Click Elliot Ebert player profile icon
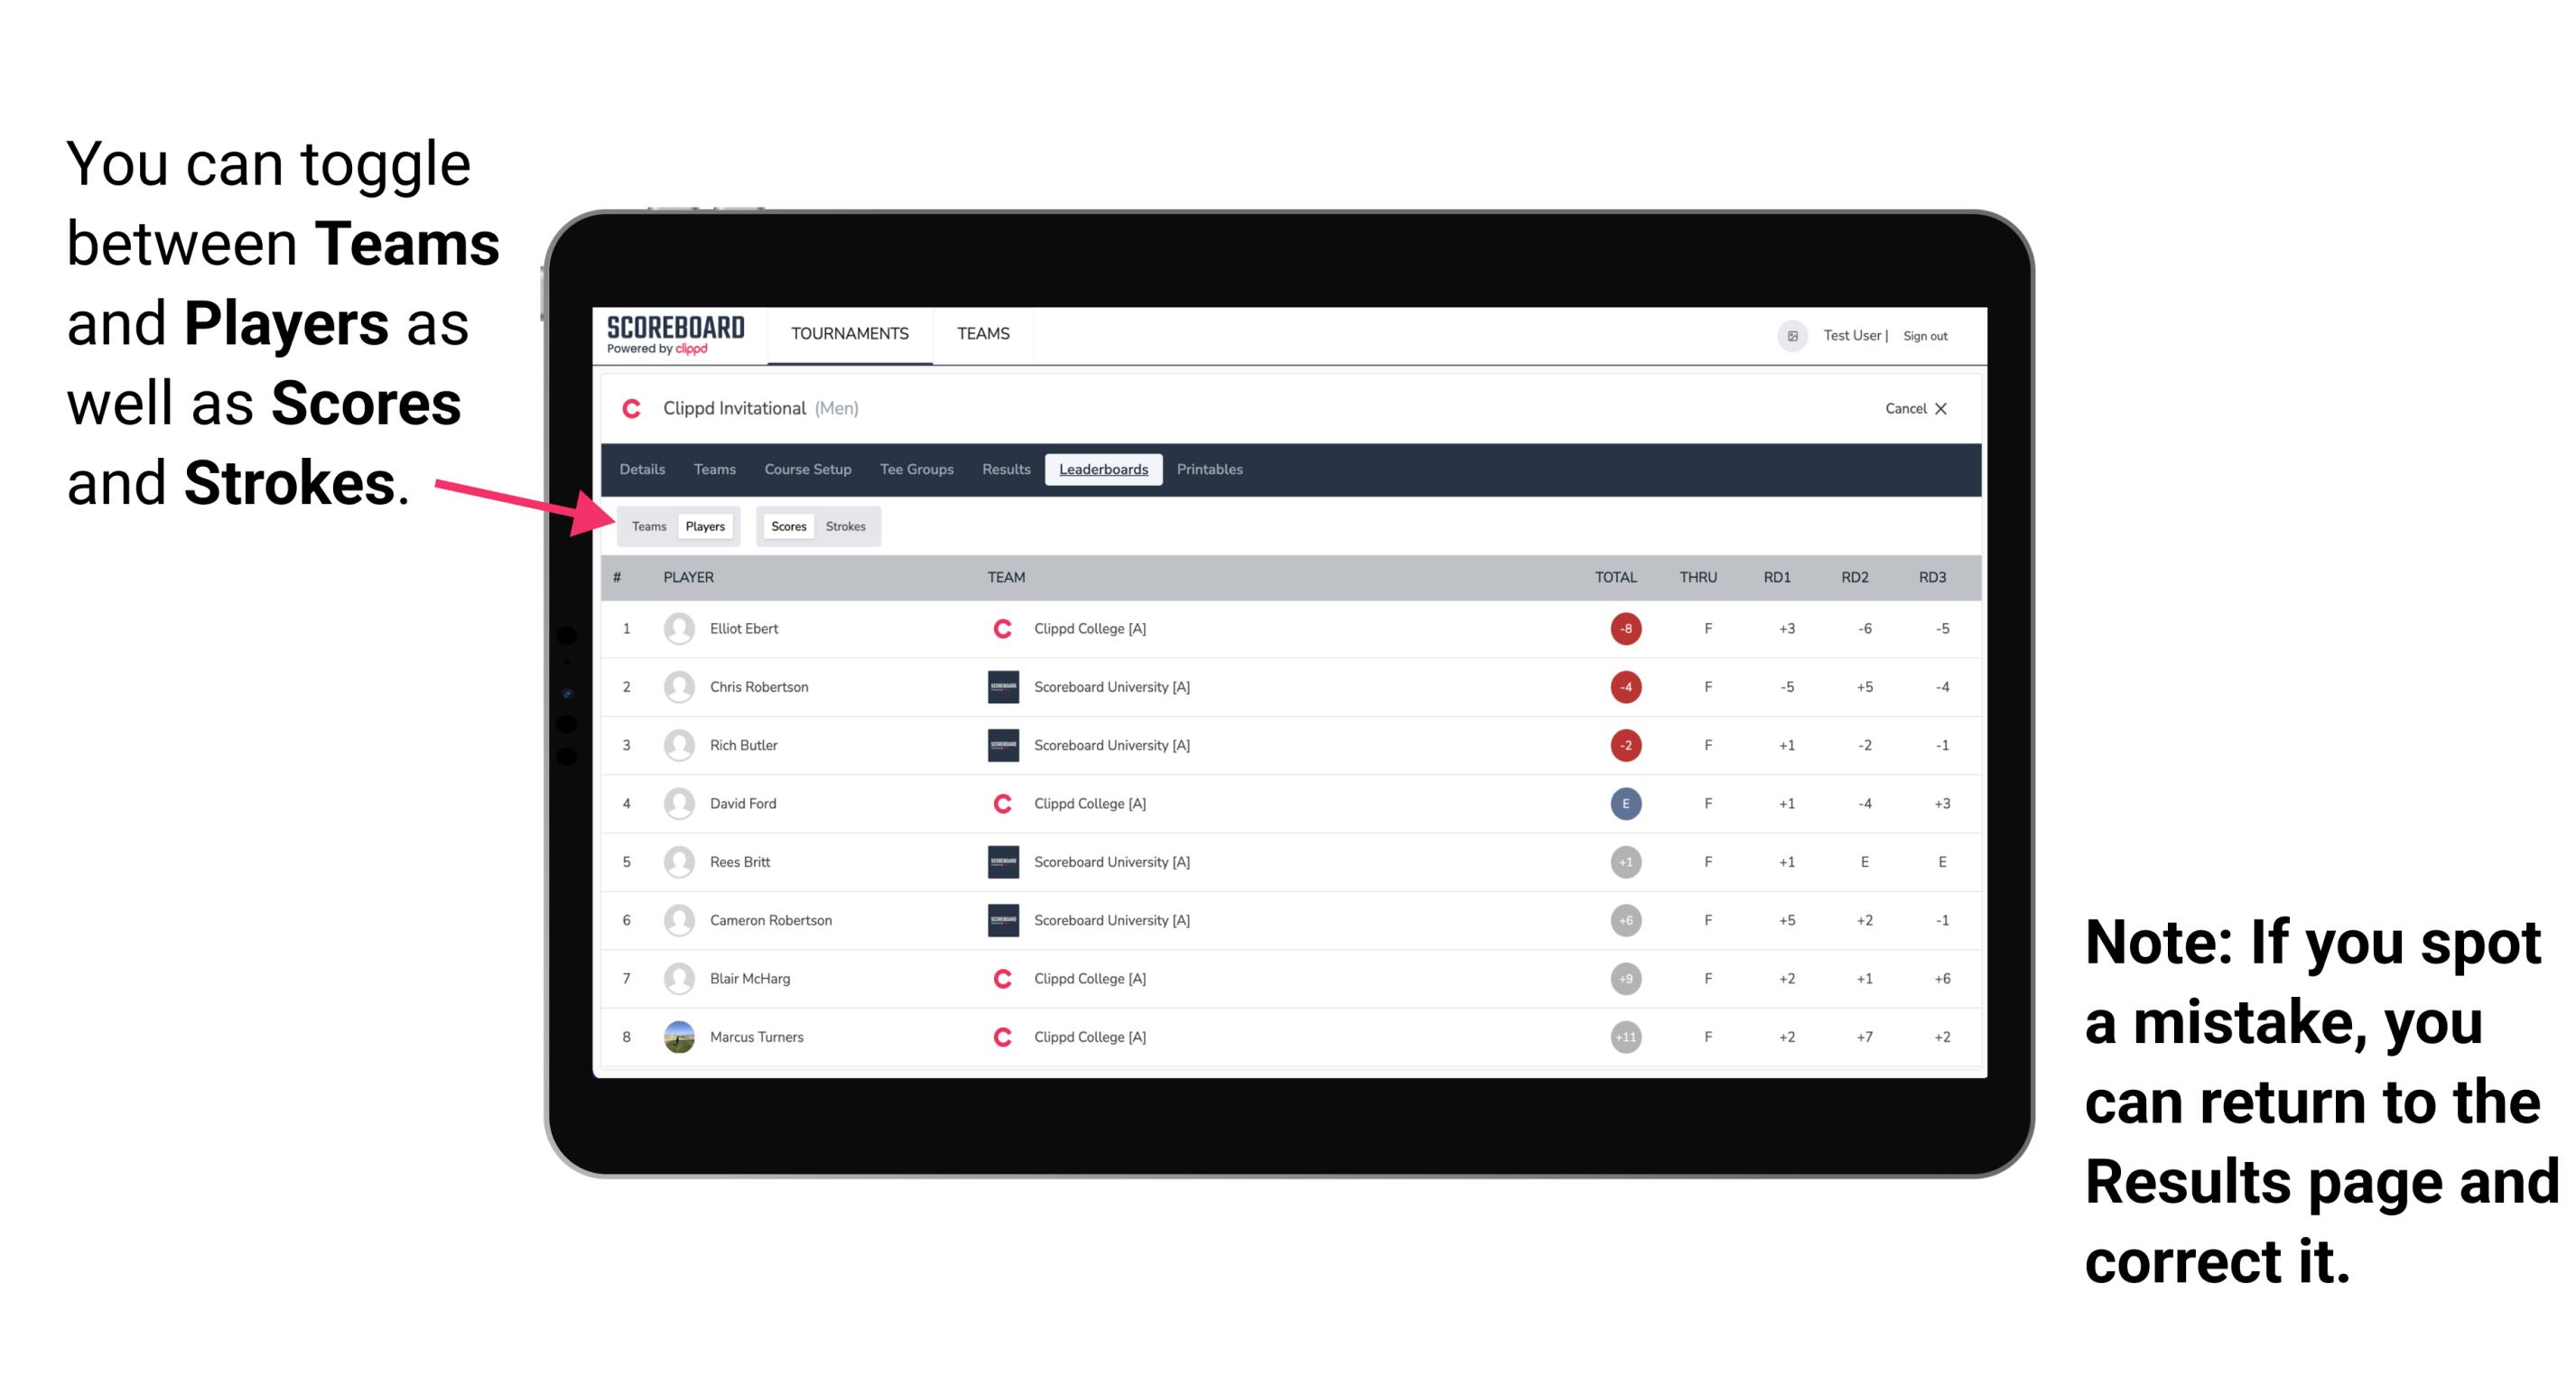2576x1386 pixels. pyautogui.click(x=679, y=628)
